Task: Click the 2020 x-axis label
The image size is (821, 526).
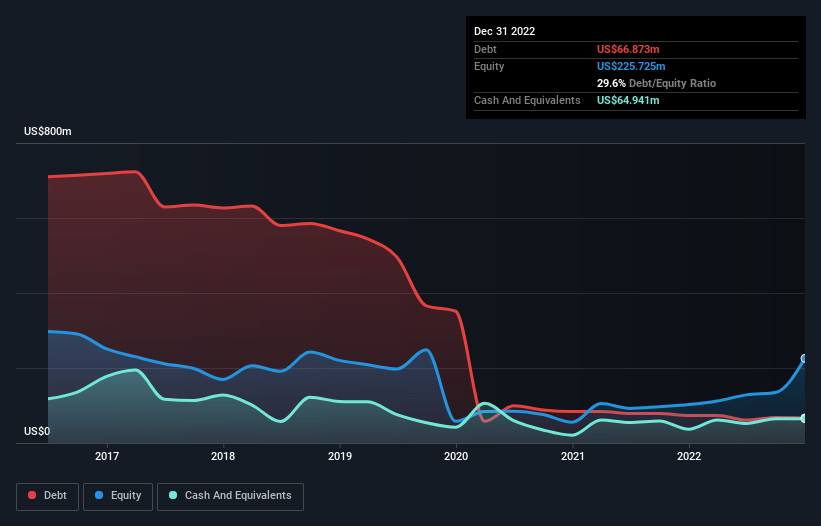Action: point(456,456)
